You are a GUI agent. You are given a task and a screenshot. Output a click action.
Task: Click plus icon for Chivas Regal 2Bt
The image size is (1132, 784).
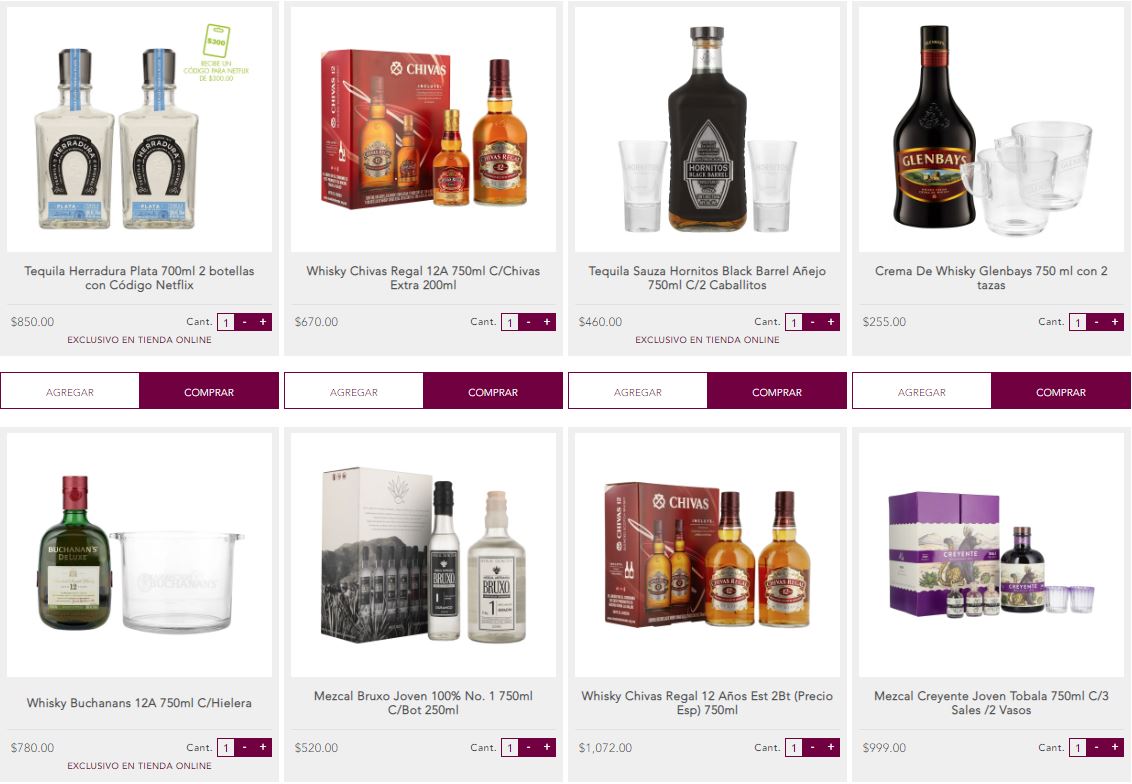point(831,747)
